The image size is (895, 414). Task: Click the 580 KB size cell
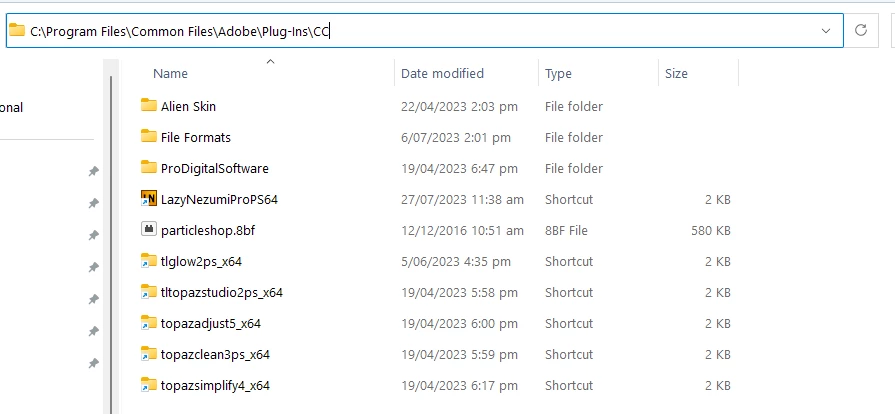711,231
